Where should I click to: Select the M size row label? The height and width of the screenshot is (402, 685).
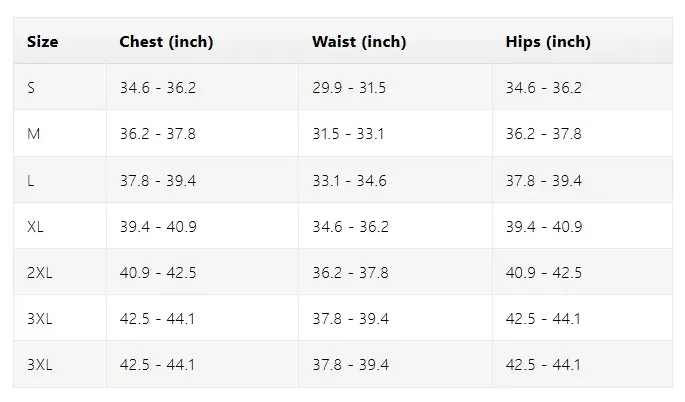[x=34, y=134]
